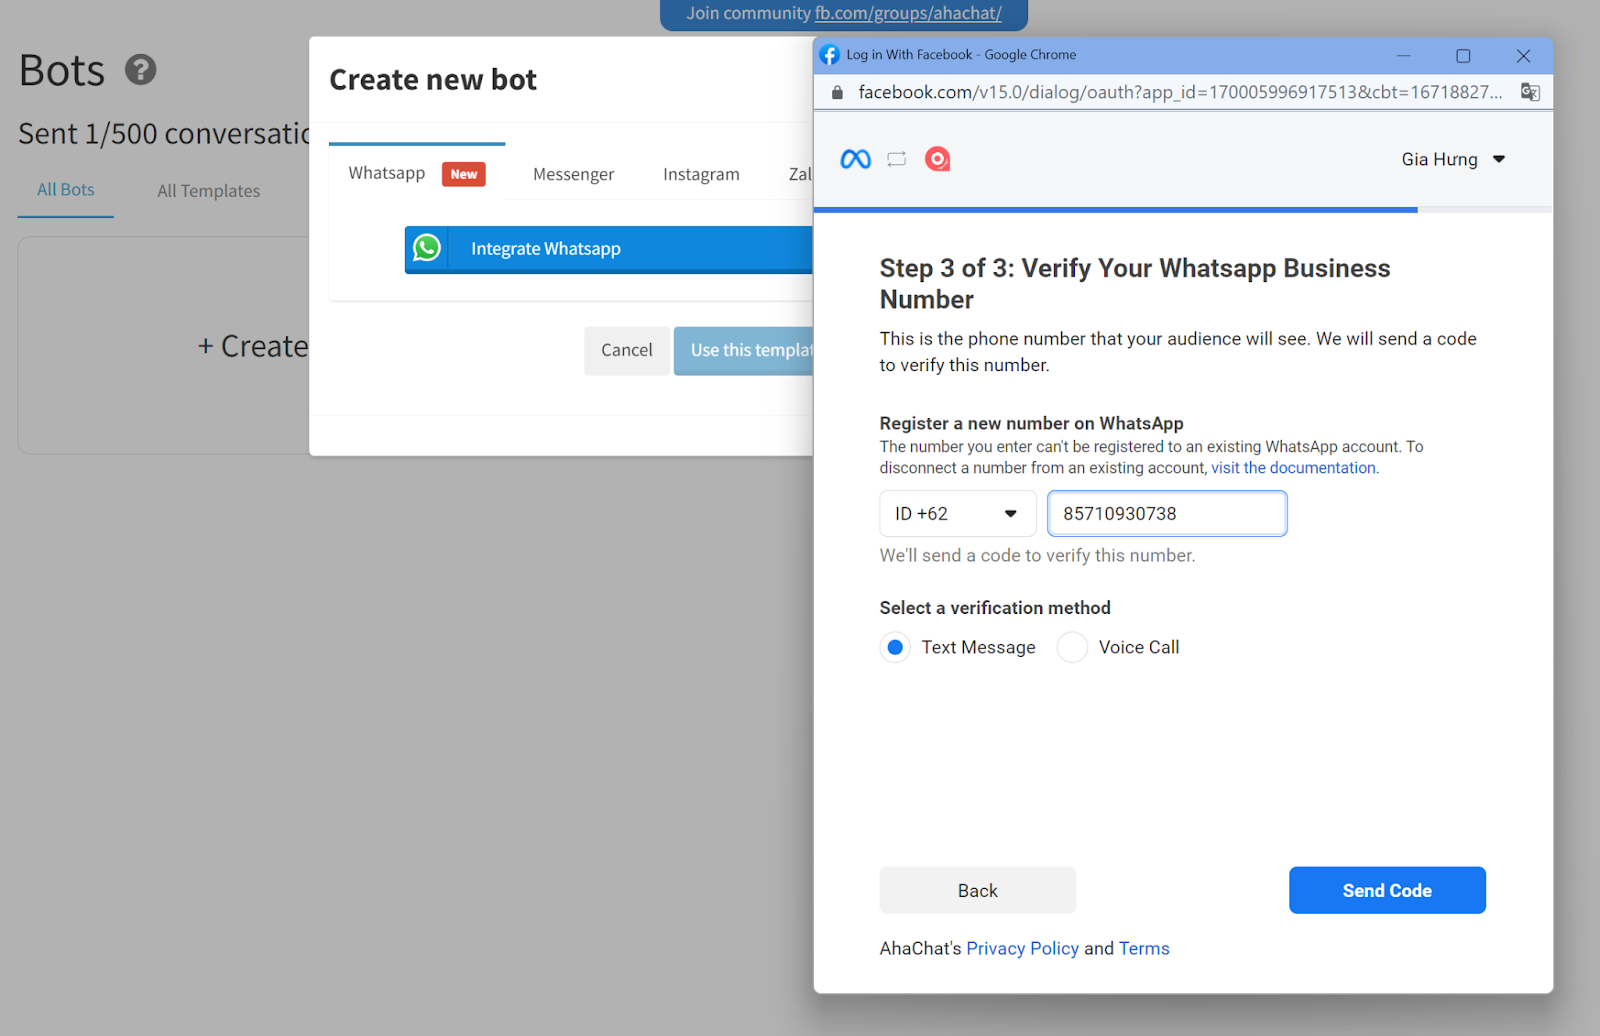Image resolution: width=1600 pixels, height=1036 pixels.
Task: Click the + Create bot card
Action: (x=165, y=346)
